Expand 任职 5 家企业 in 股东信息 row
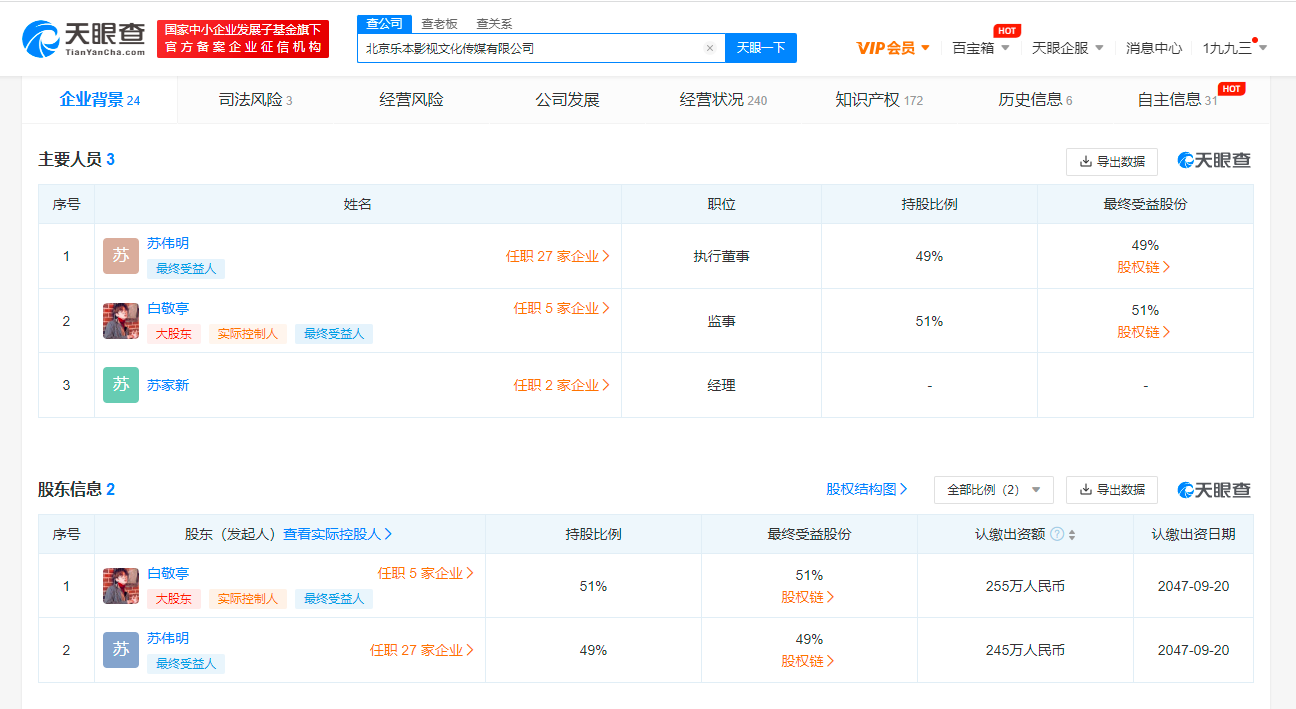Screen dimensions: 1296x709 (x=426, y=573)
